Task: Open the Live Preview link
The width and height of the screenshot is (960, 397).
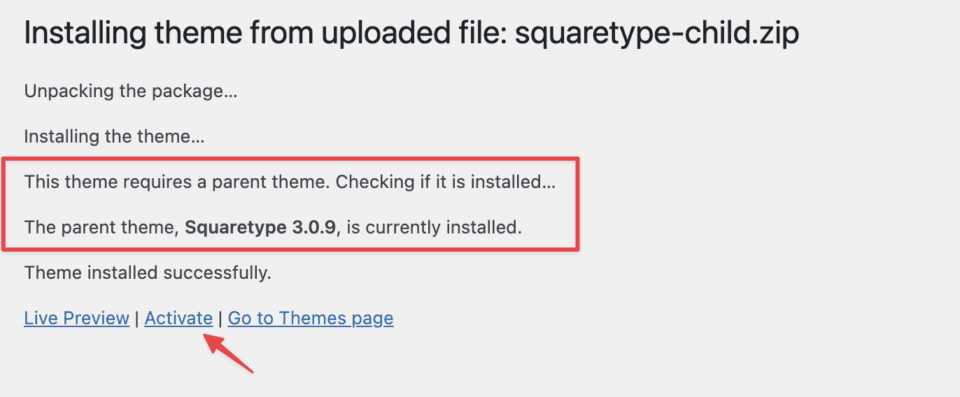Action: pyautogui.click(x=77, y=319)
